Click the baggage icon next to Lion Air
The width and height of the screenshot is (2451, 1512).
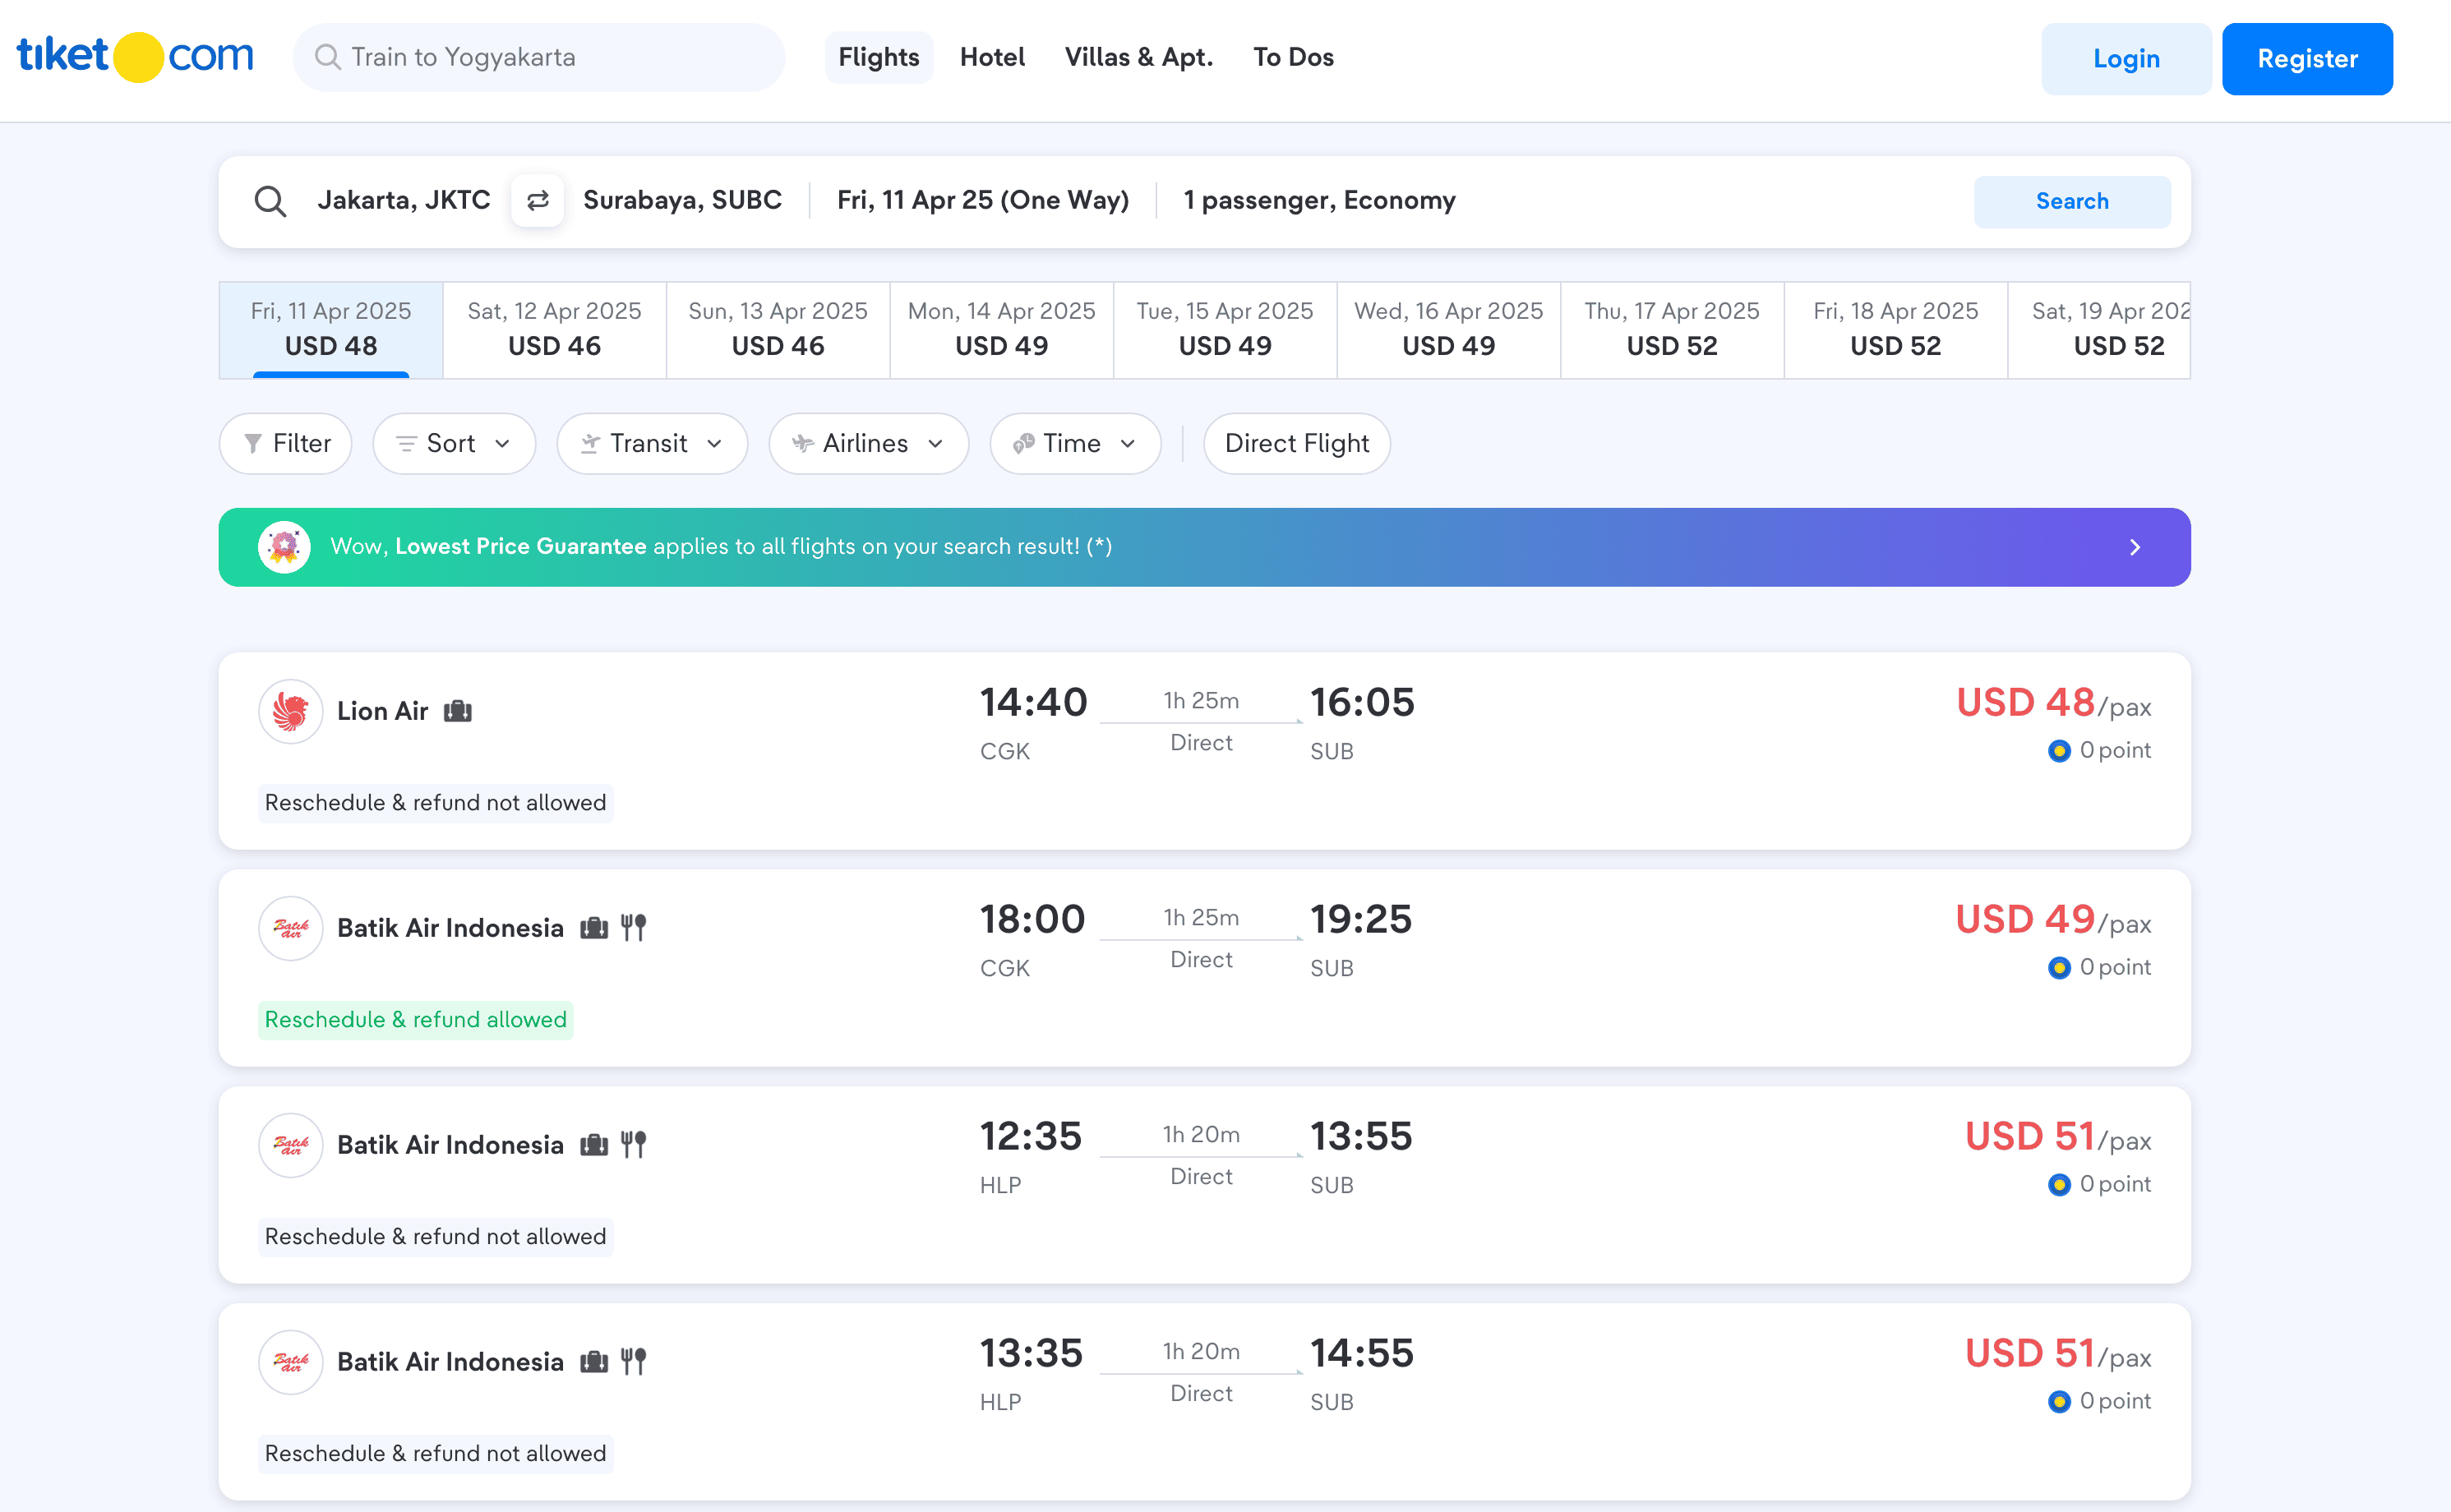point(458,711)
